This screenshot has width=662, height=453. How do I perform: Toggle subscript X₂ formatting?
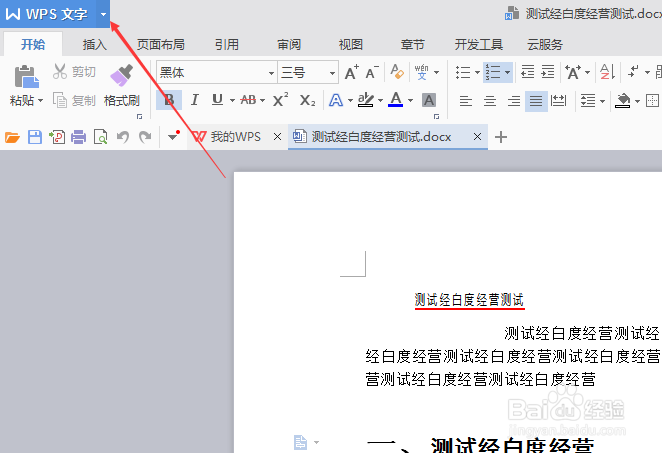pos(307,100)
